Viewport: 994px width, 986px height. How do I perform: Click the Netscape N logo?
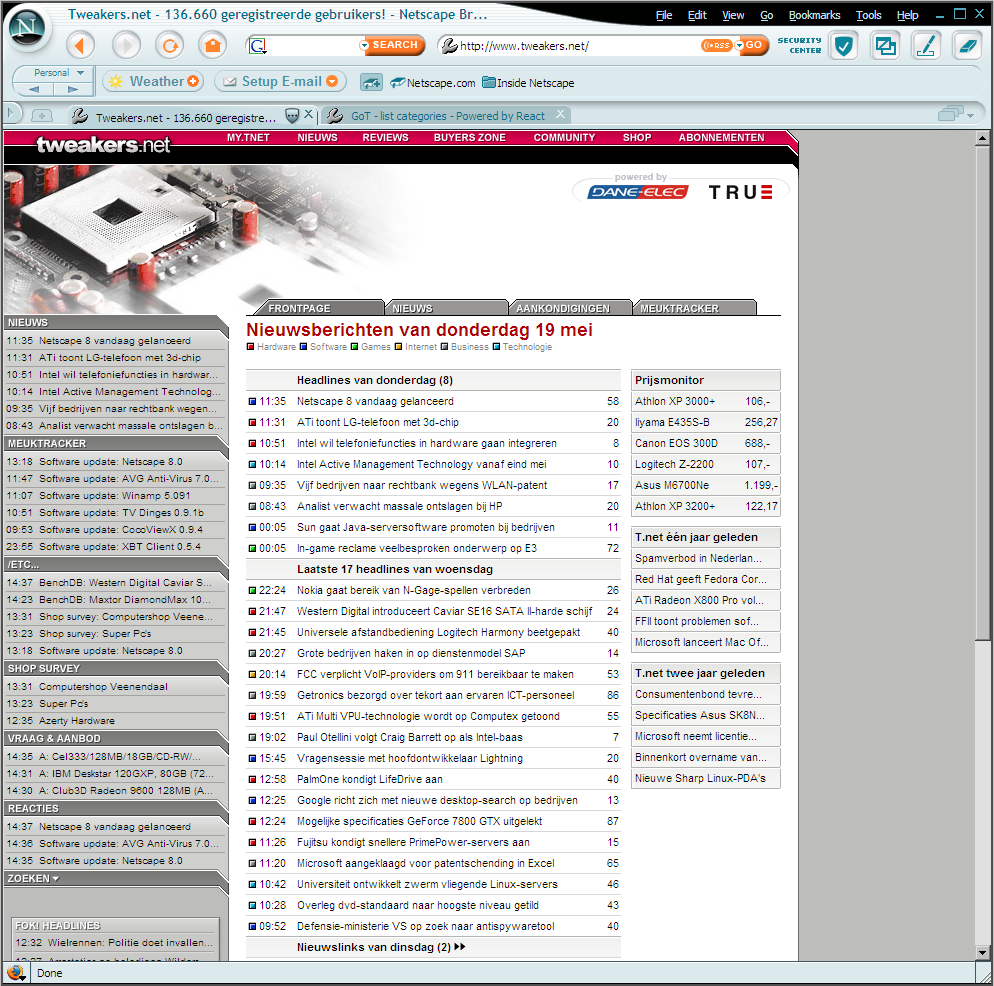pos(27,27)
